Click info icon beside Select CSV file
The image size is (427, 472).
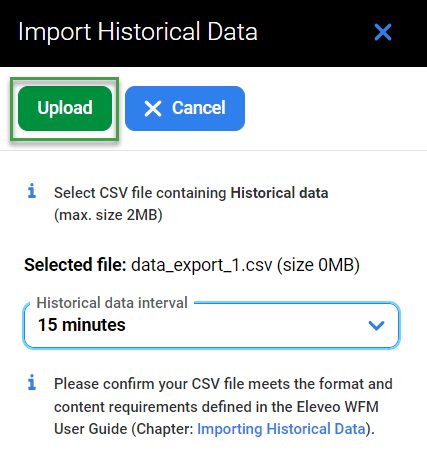point(32,191)
